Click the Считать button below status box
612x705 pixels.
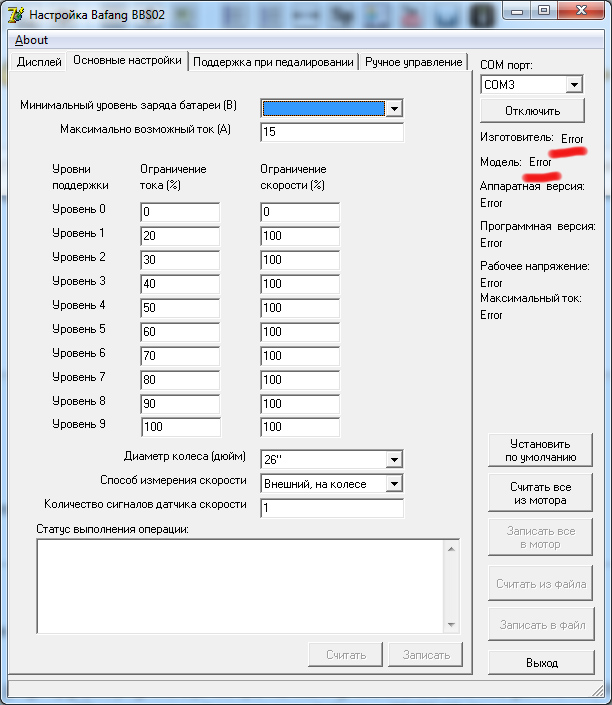[x=345, y=655]
